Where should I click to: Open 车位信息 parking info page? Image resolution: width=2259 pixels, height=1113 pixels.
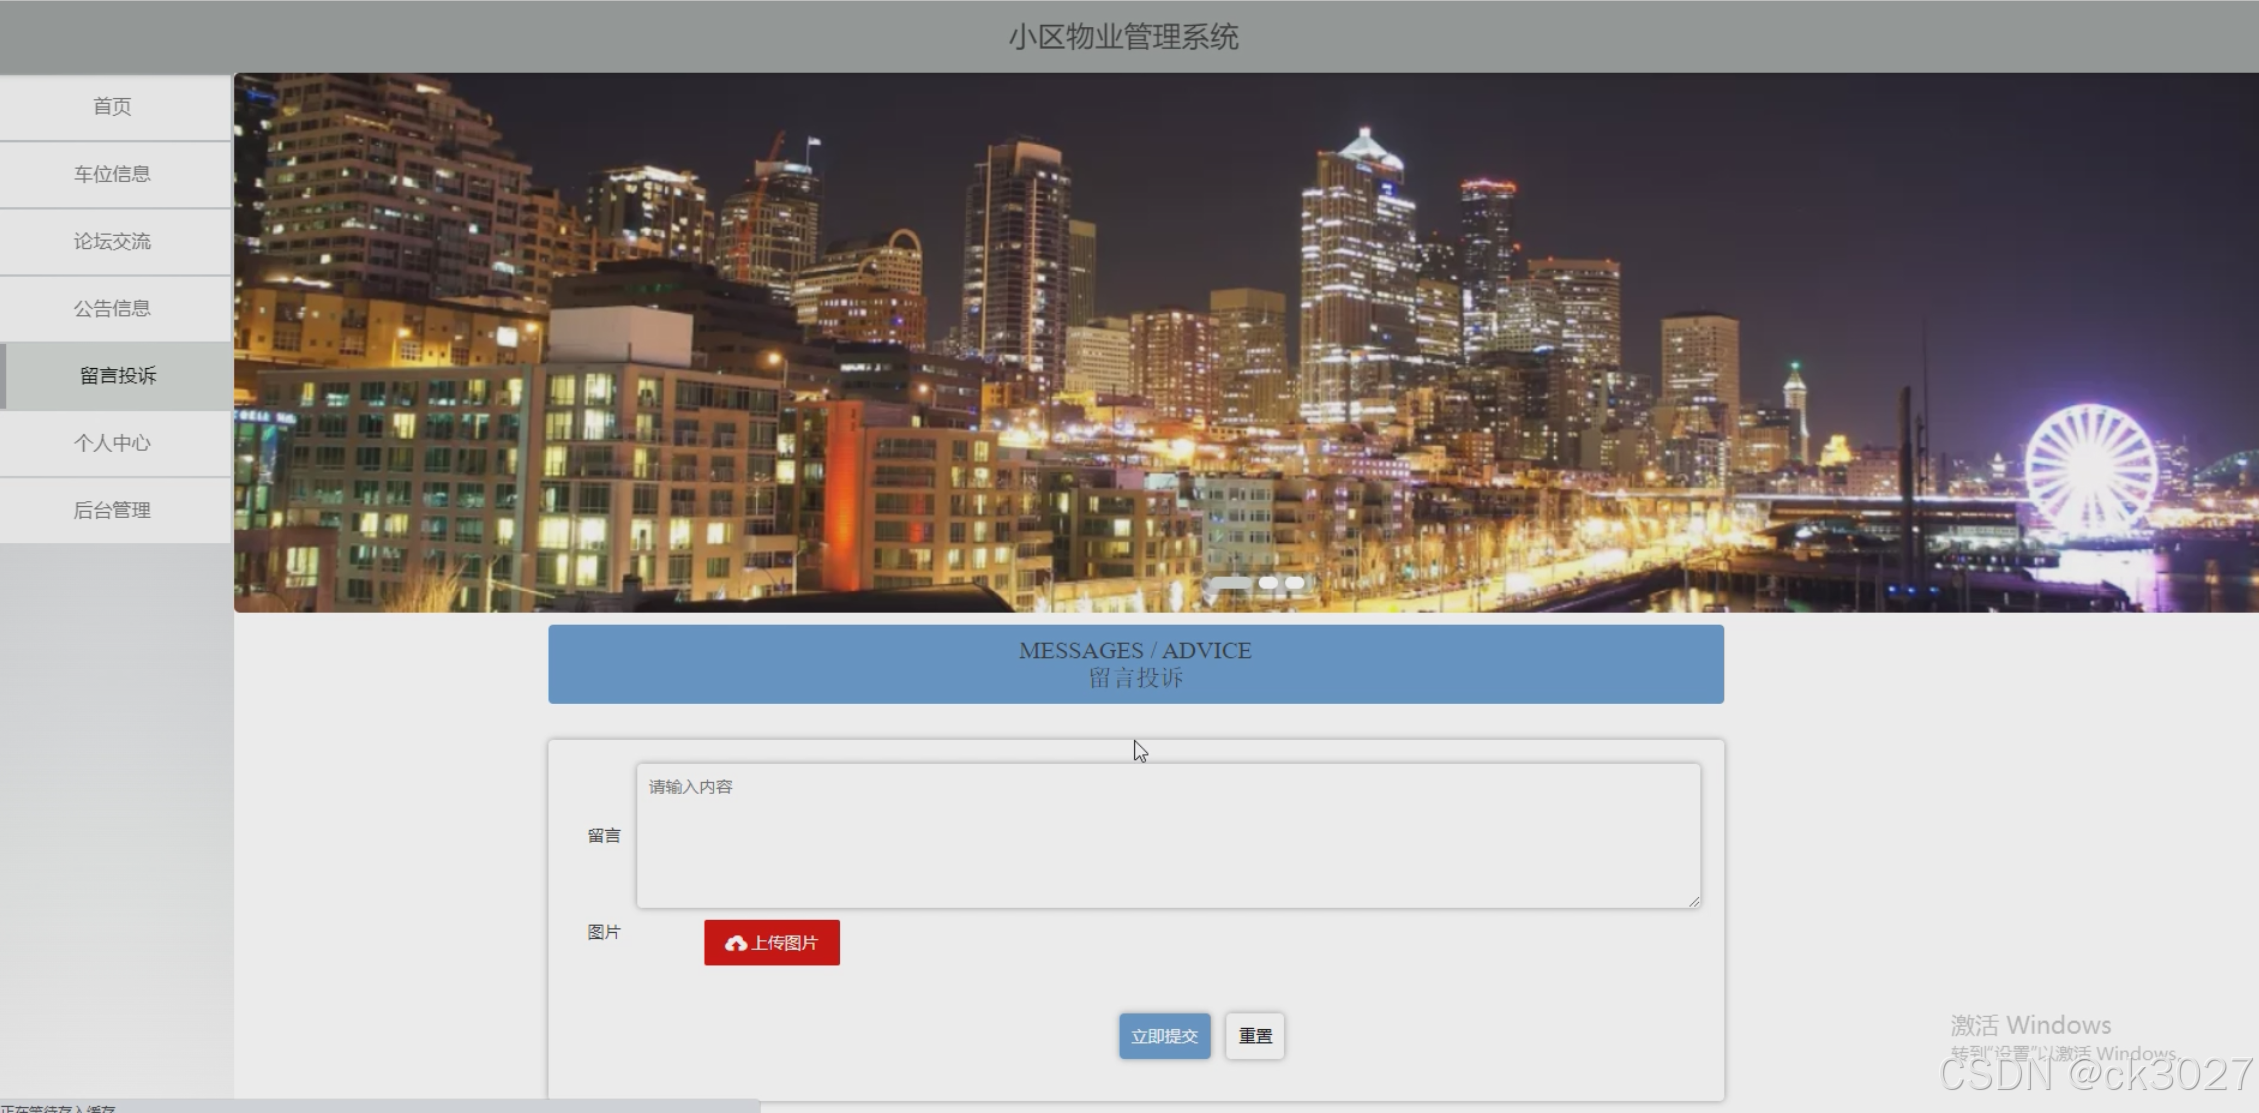tap(113, 174)
